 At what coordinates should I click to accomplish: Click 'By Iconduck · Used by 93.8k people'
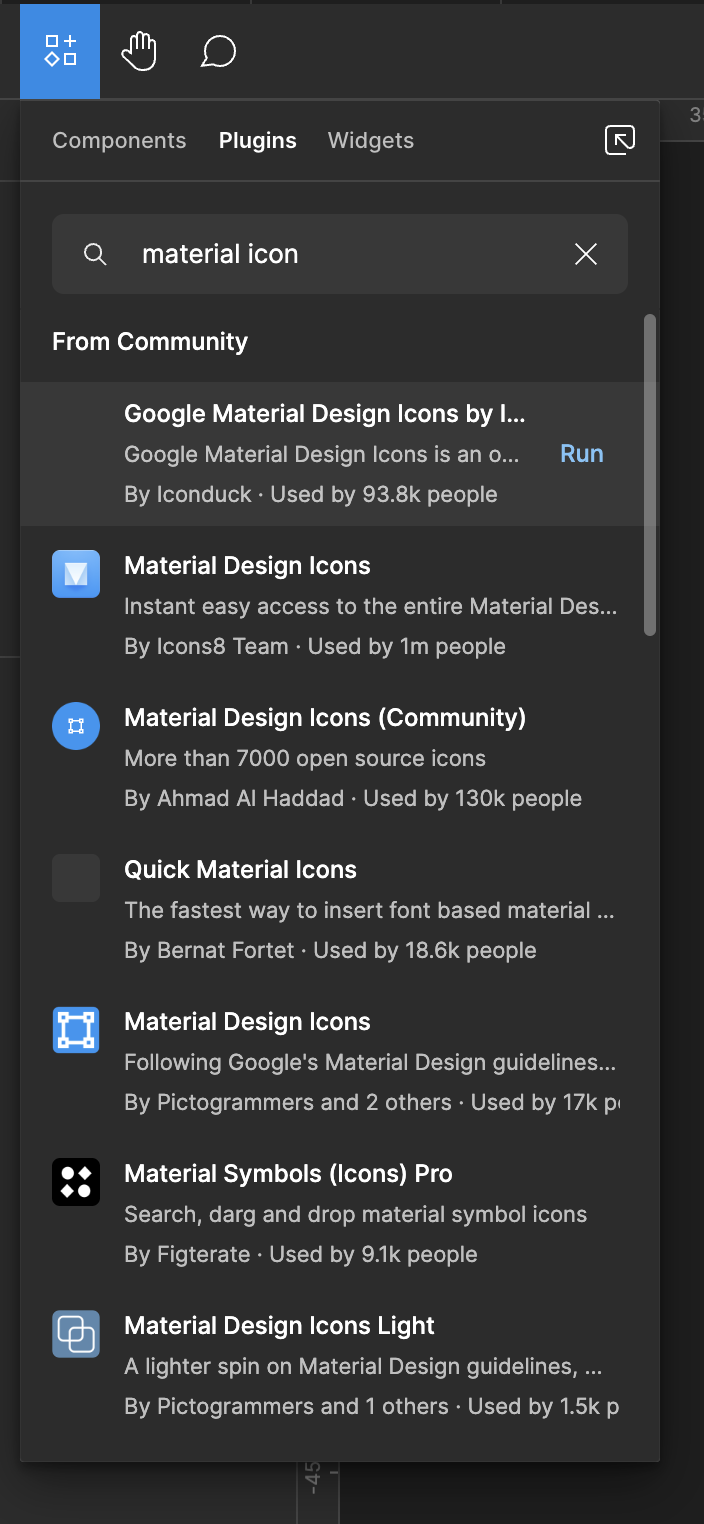(x=311, y=494)
